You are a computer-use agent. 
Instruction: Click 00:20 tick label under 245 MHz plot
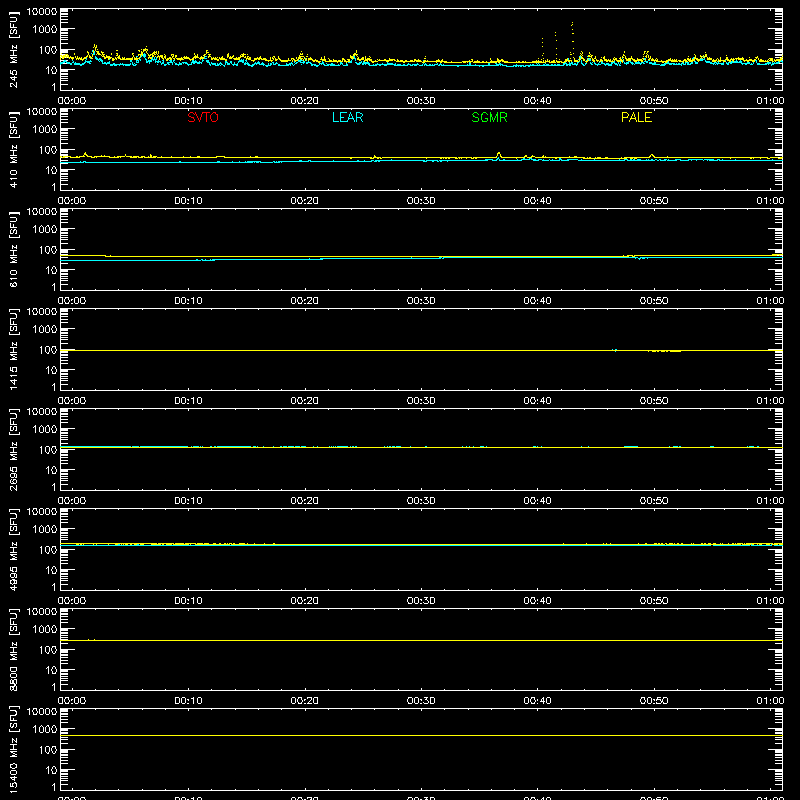point(305,101)
